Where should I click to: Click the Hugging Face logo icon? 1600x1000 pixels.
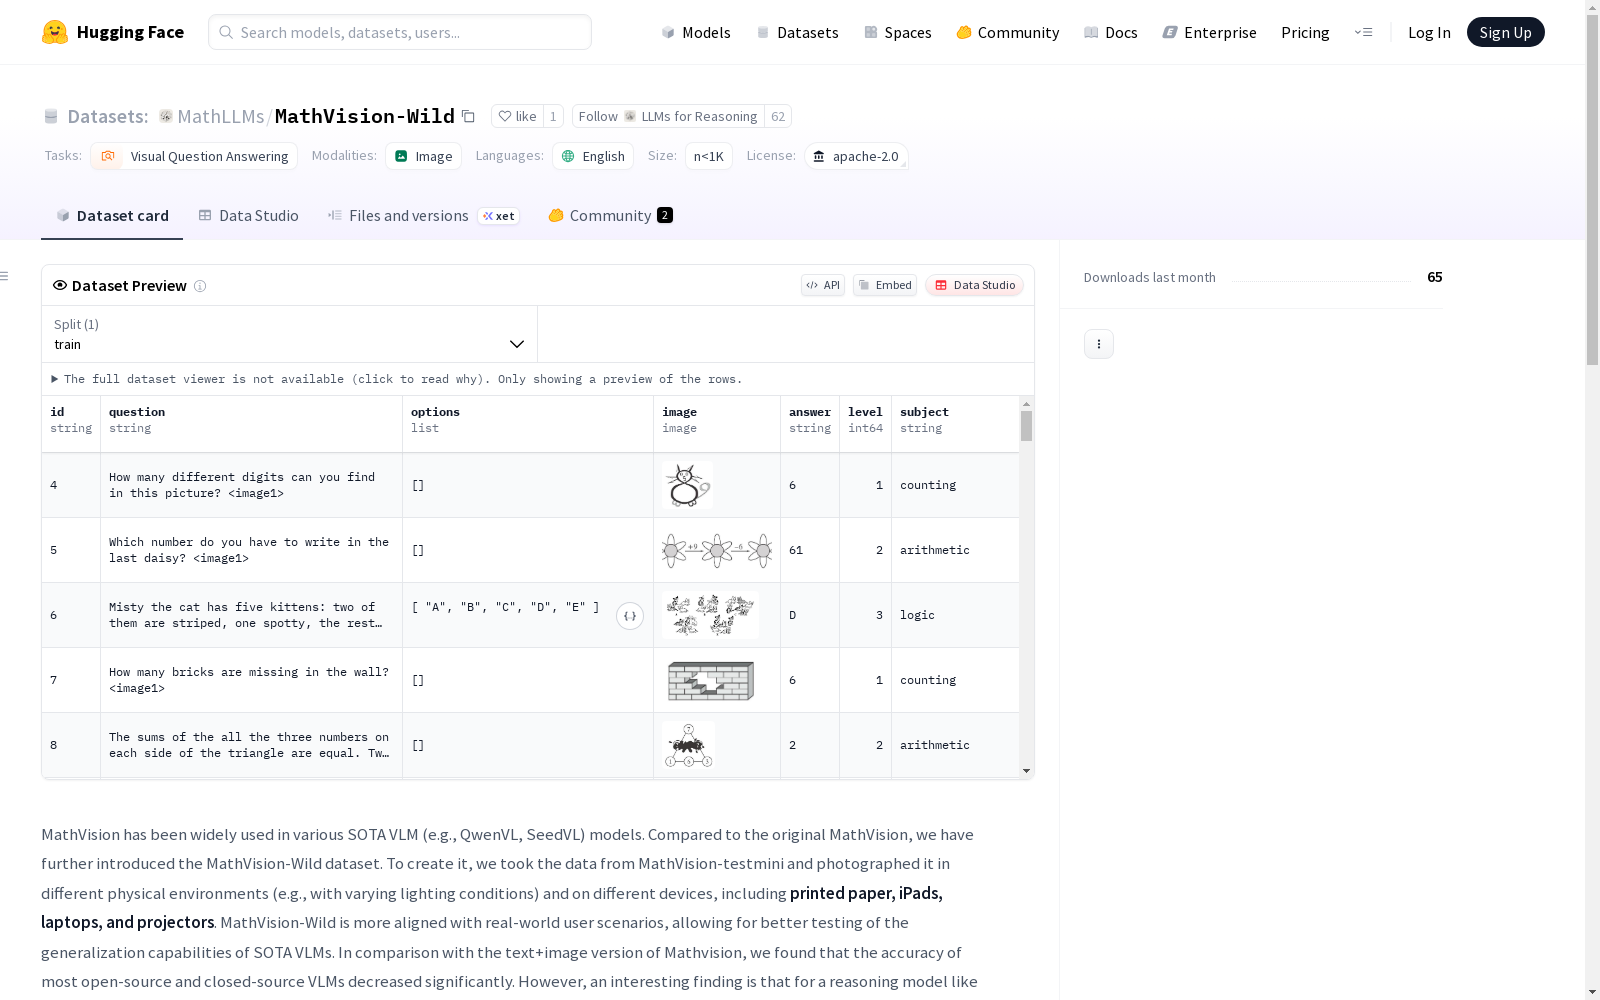point(55,32)
